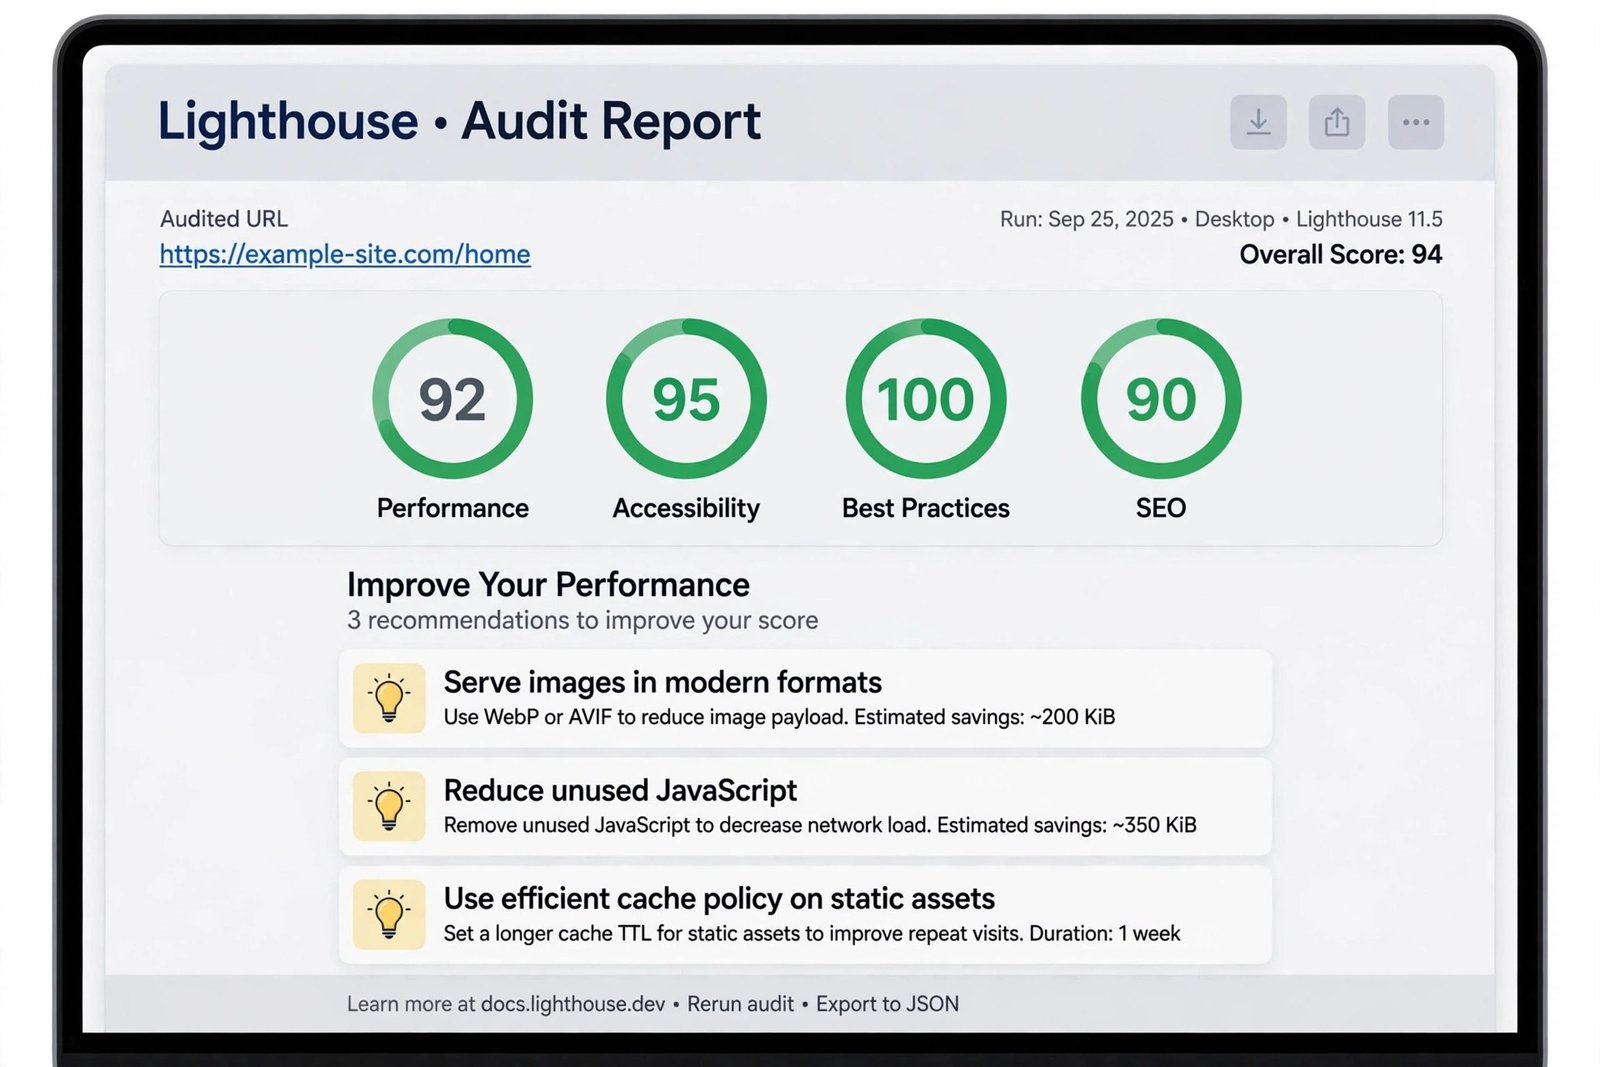This screenshot has width=1600, height=1067.
Task: Click the download report icon
Action: [1258, 122]
